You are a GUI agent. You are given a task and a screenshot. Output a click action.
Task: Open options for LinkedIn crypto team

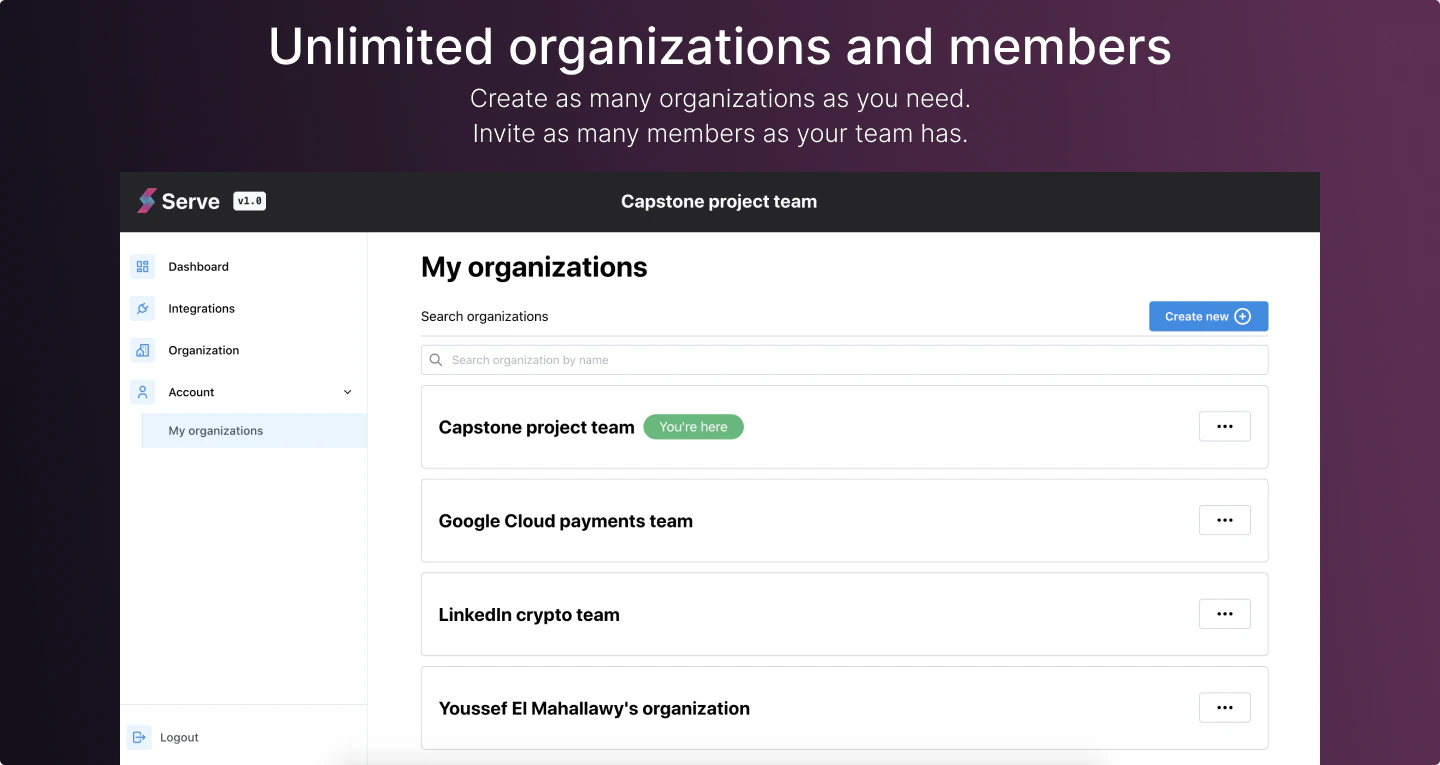coord(1224,614)
